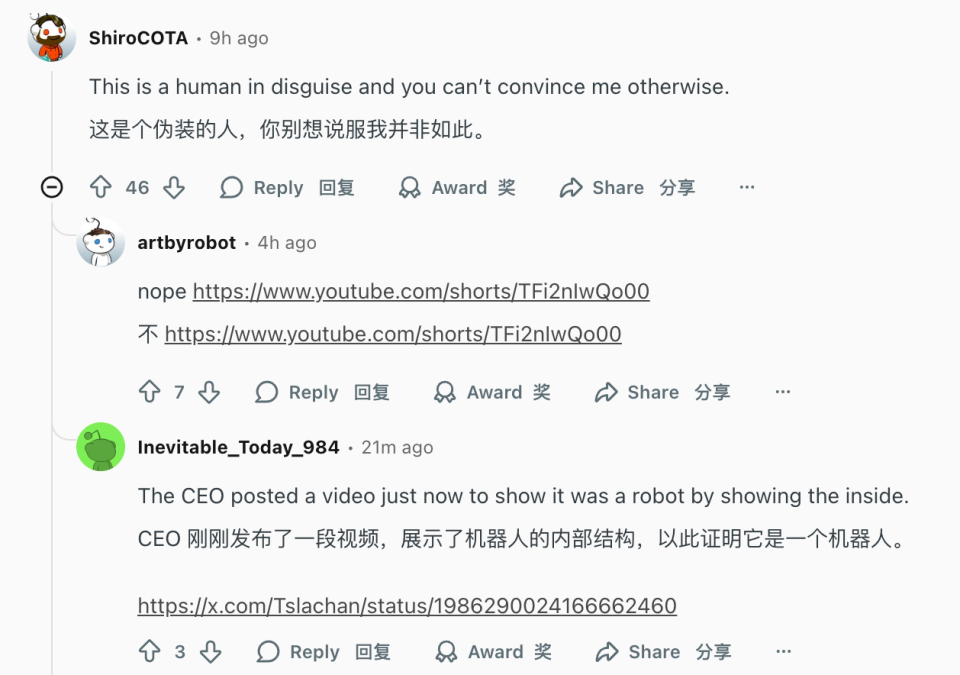
Task: Click the Reply speech bubble on Inevitable_Today_984's comment
Action: (x=268, y=651)
